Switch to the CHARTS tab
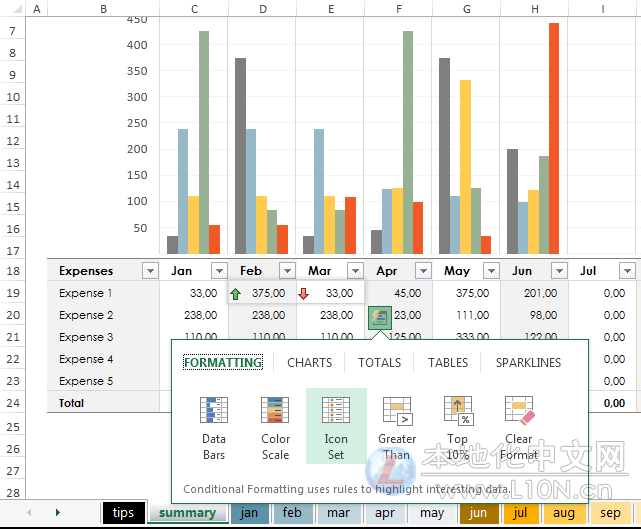The width and height of the screenshot is (641, 529). coord(310,363)
